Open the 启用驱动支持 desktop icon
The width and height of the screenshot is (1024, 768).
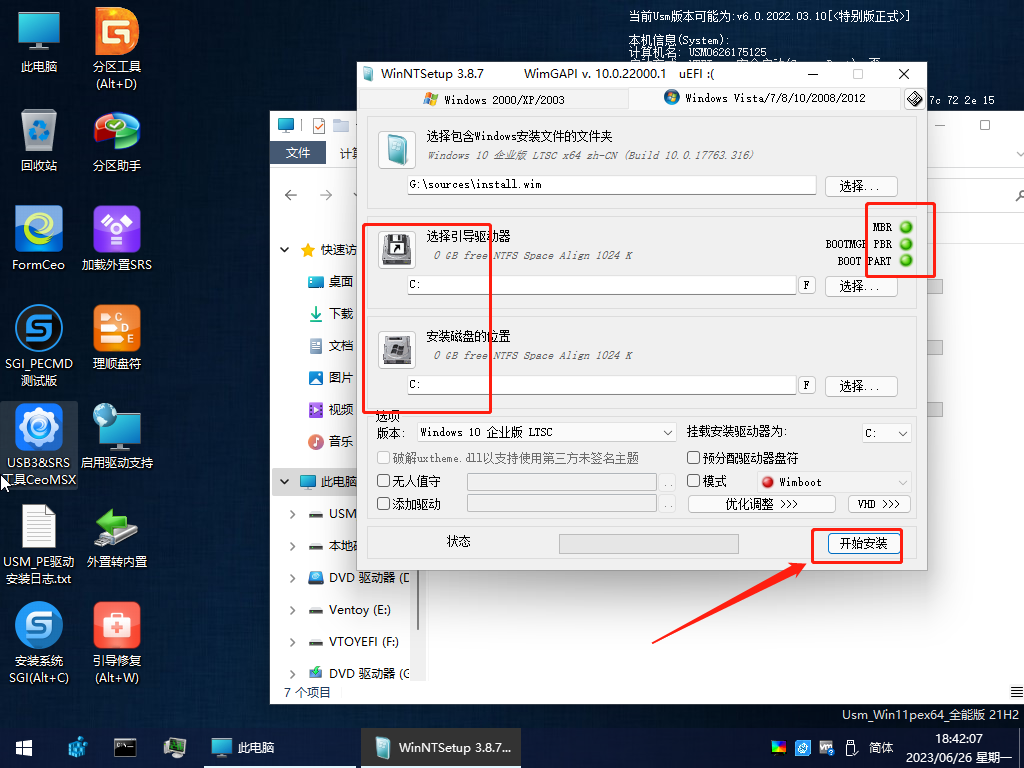[117, 438]
